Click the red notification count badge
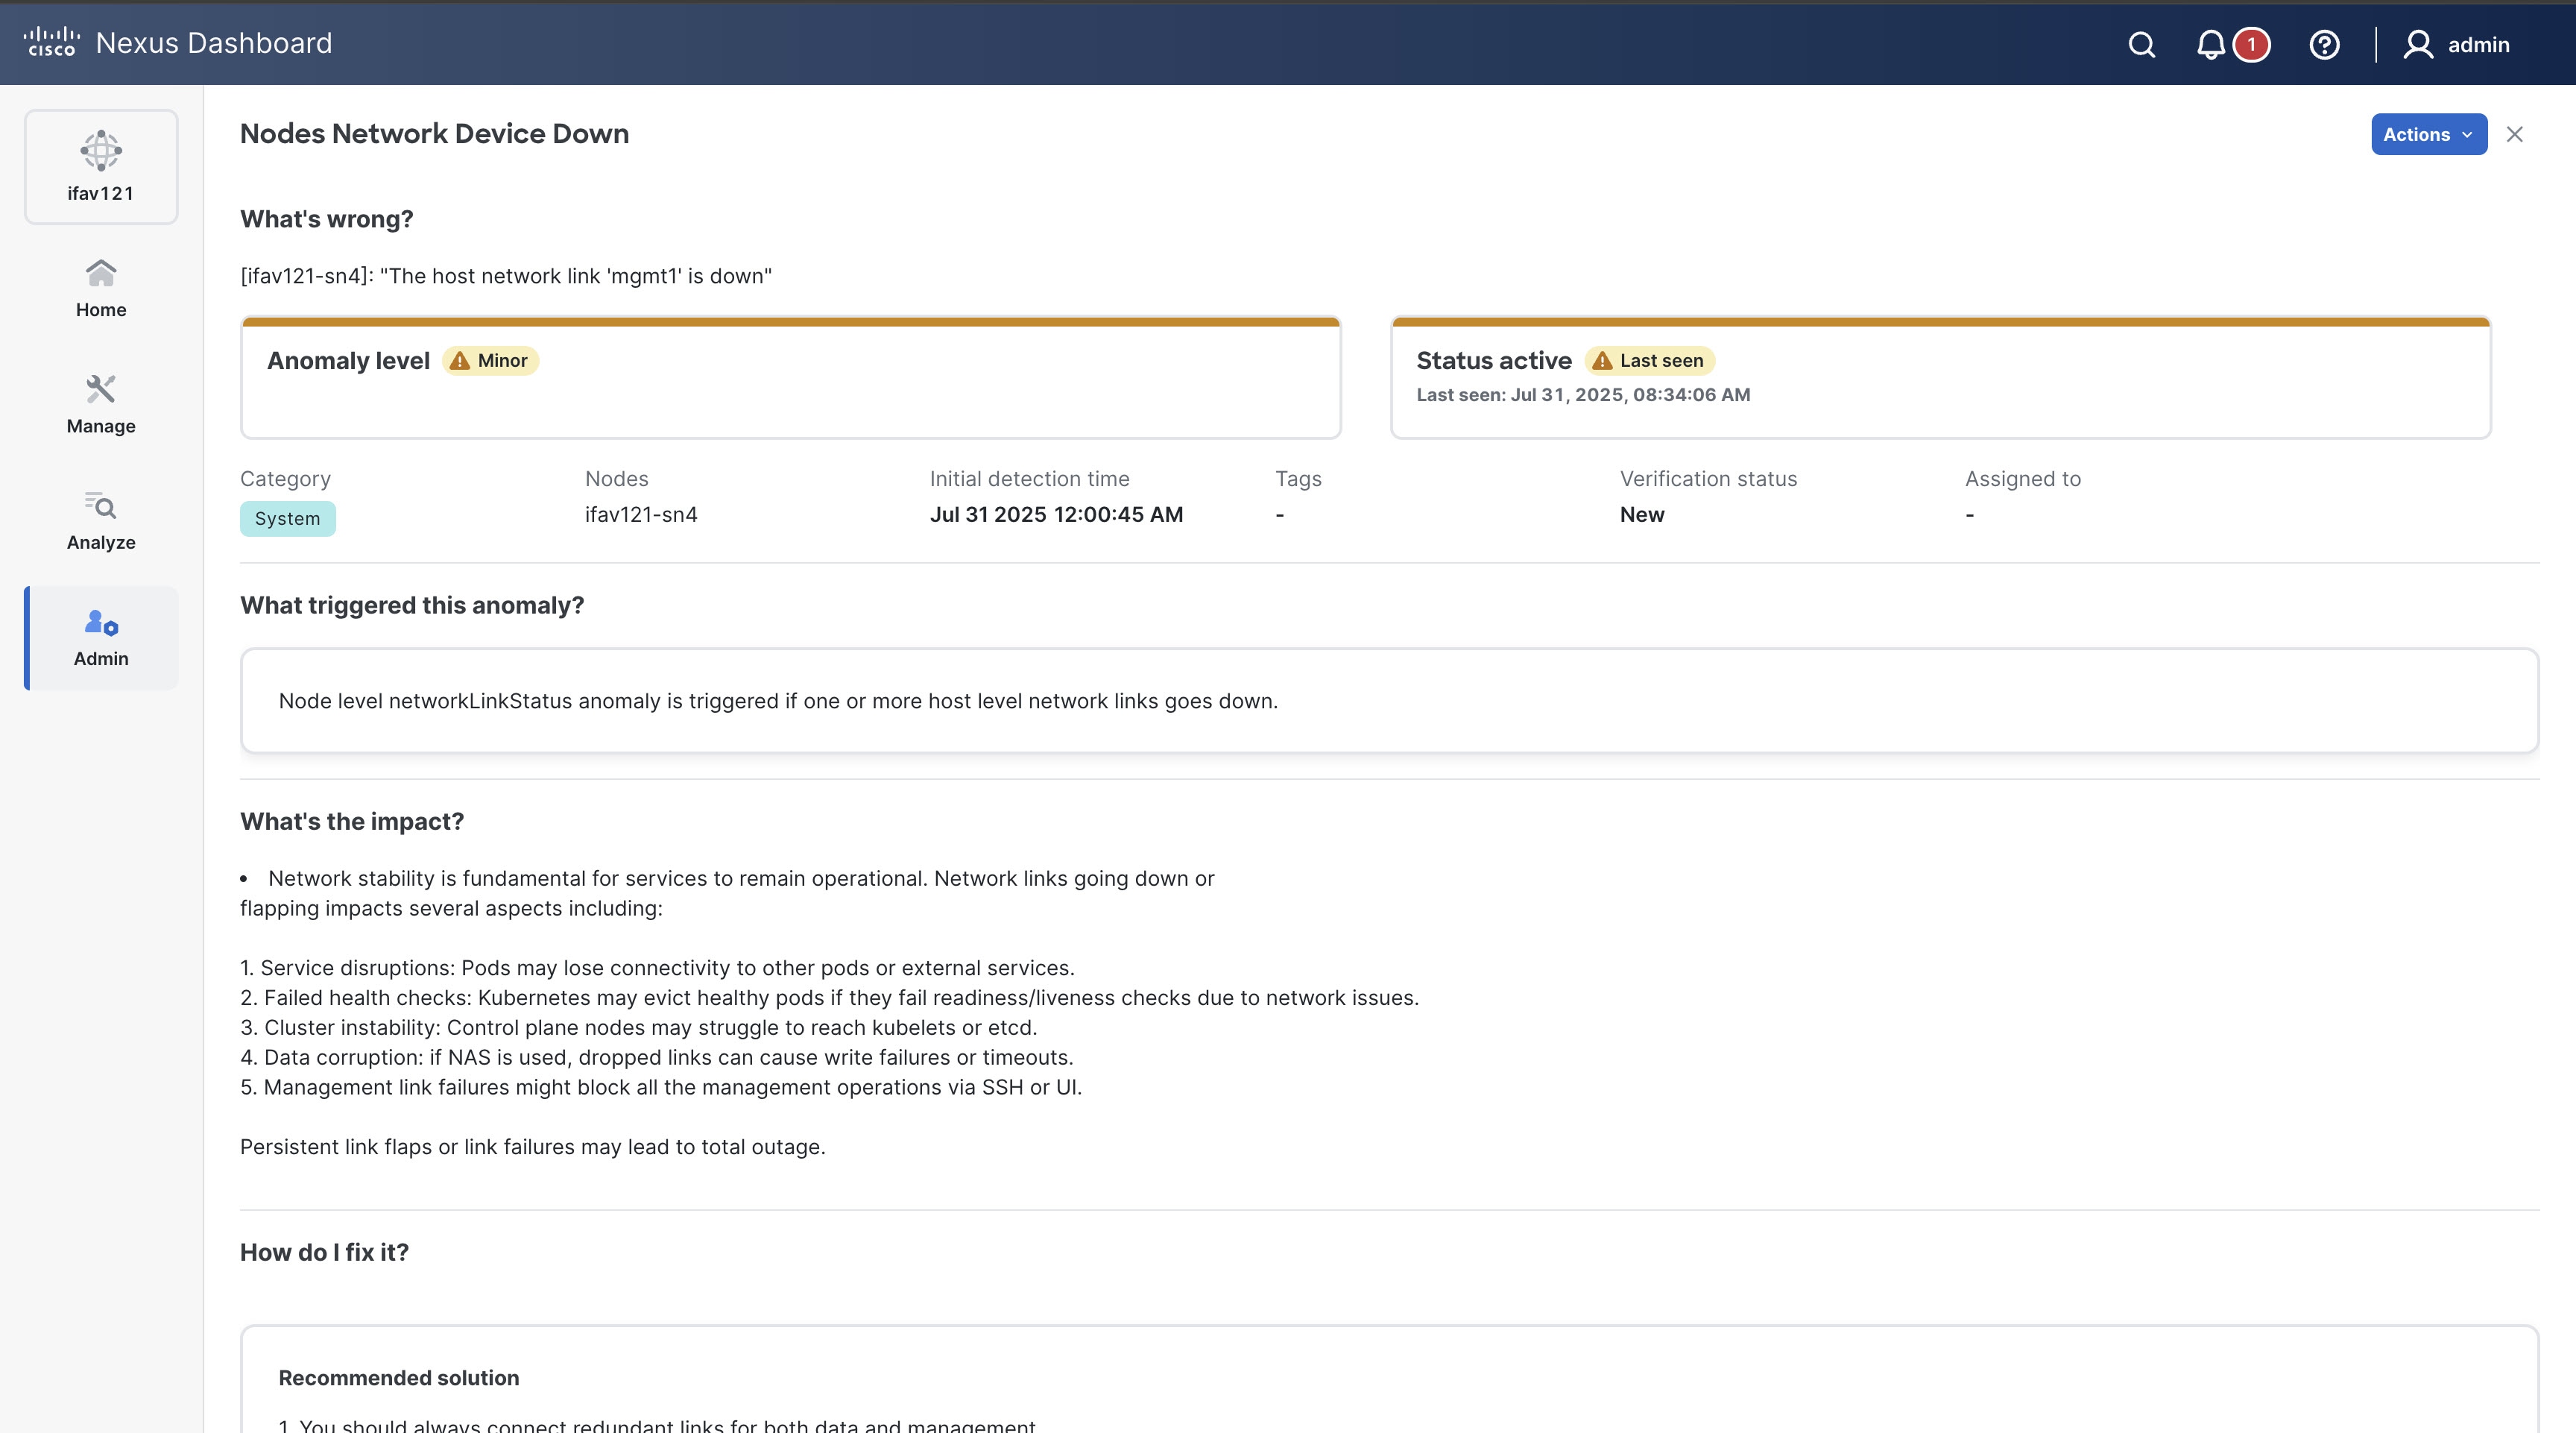 [2251, 45]
